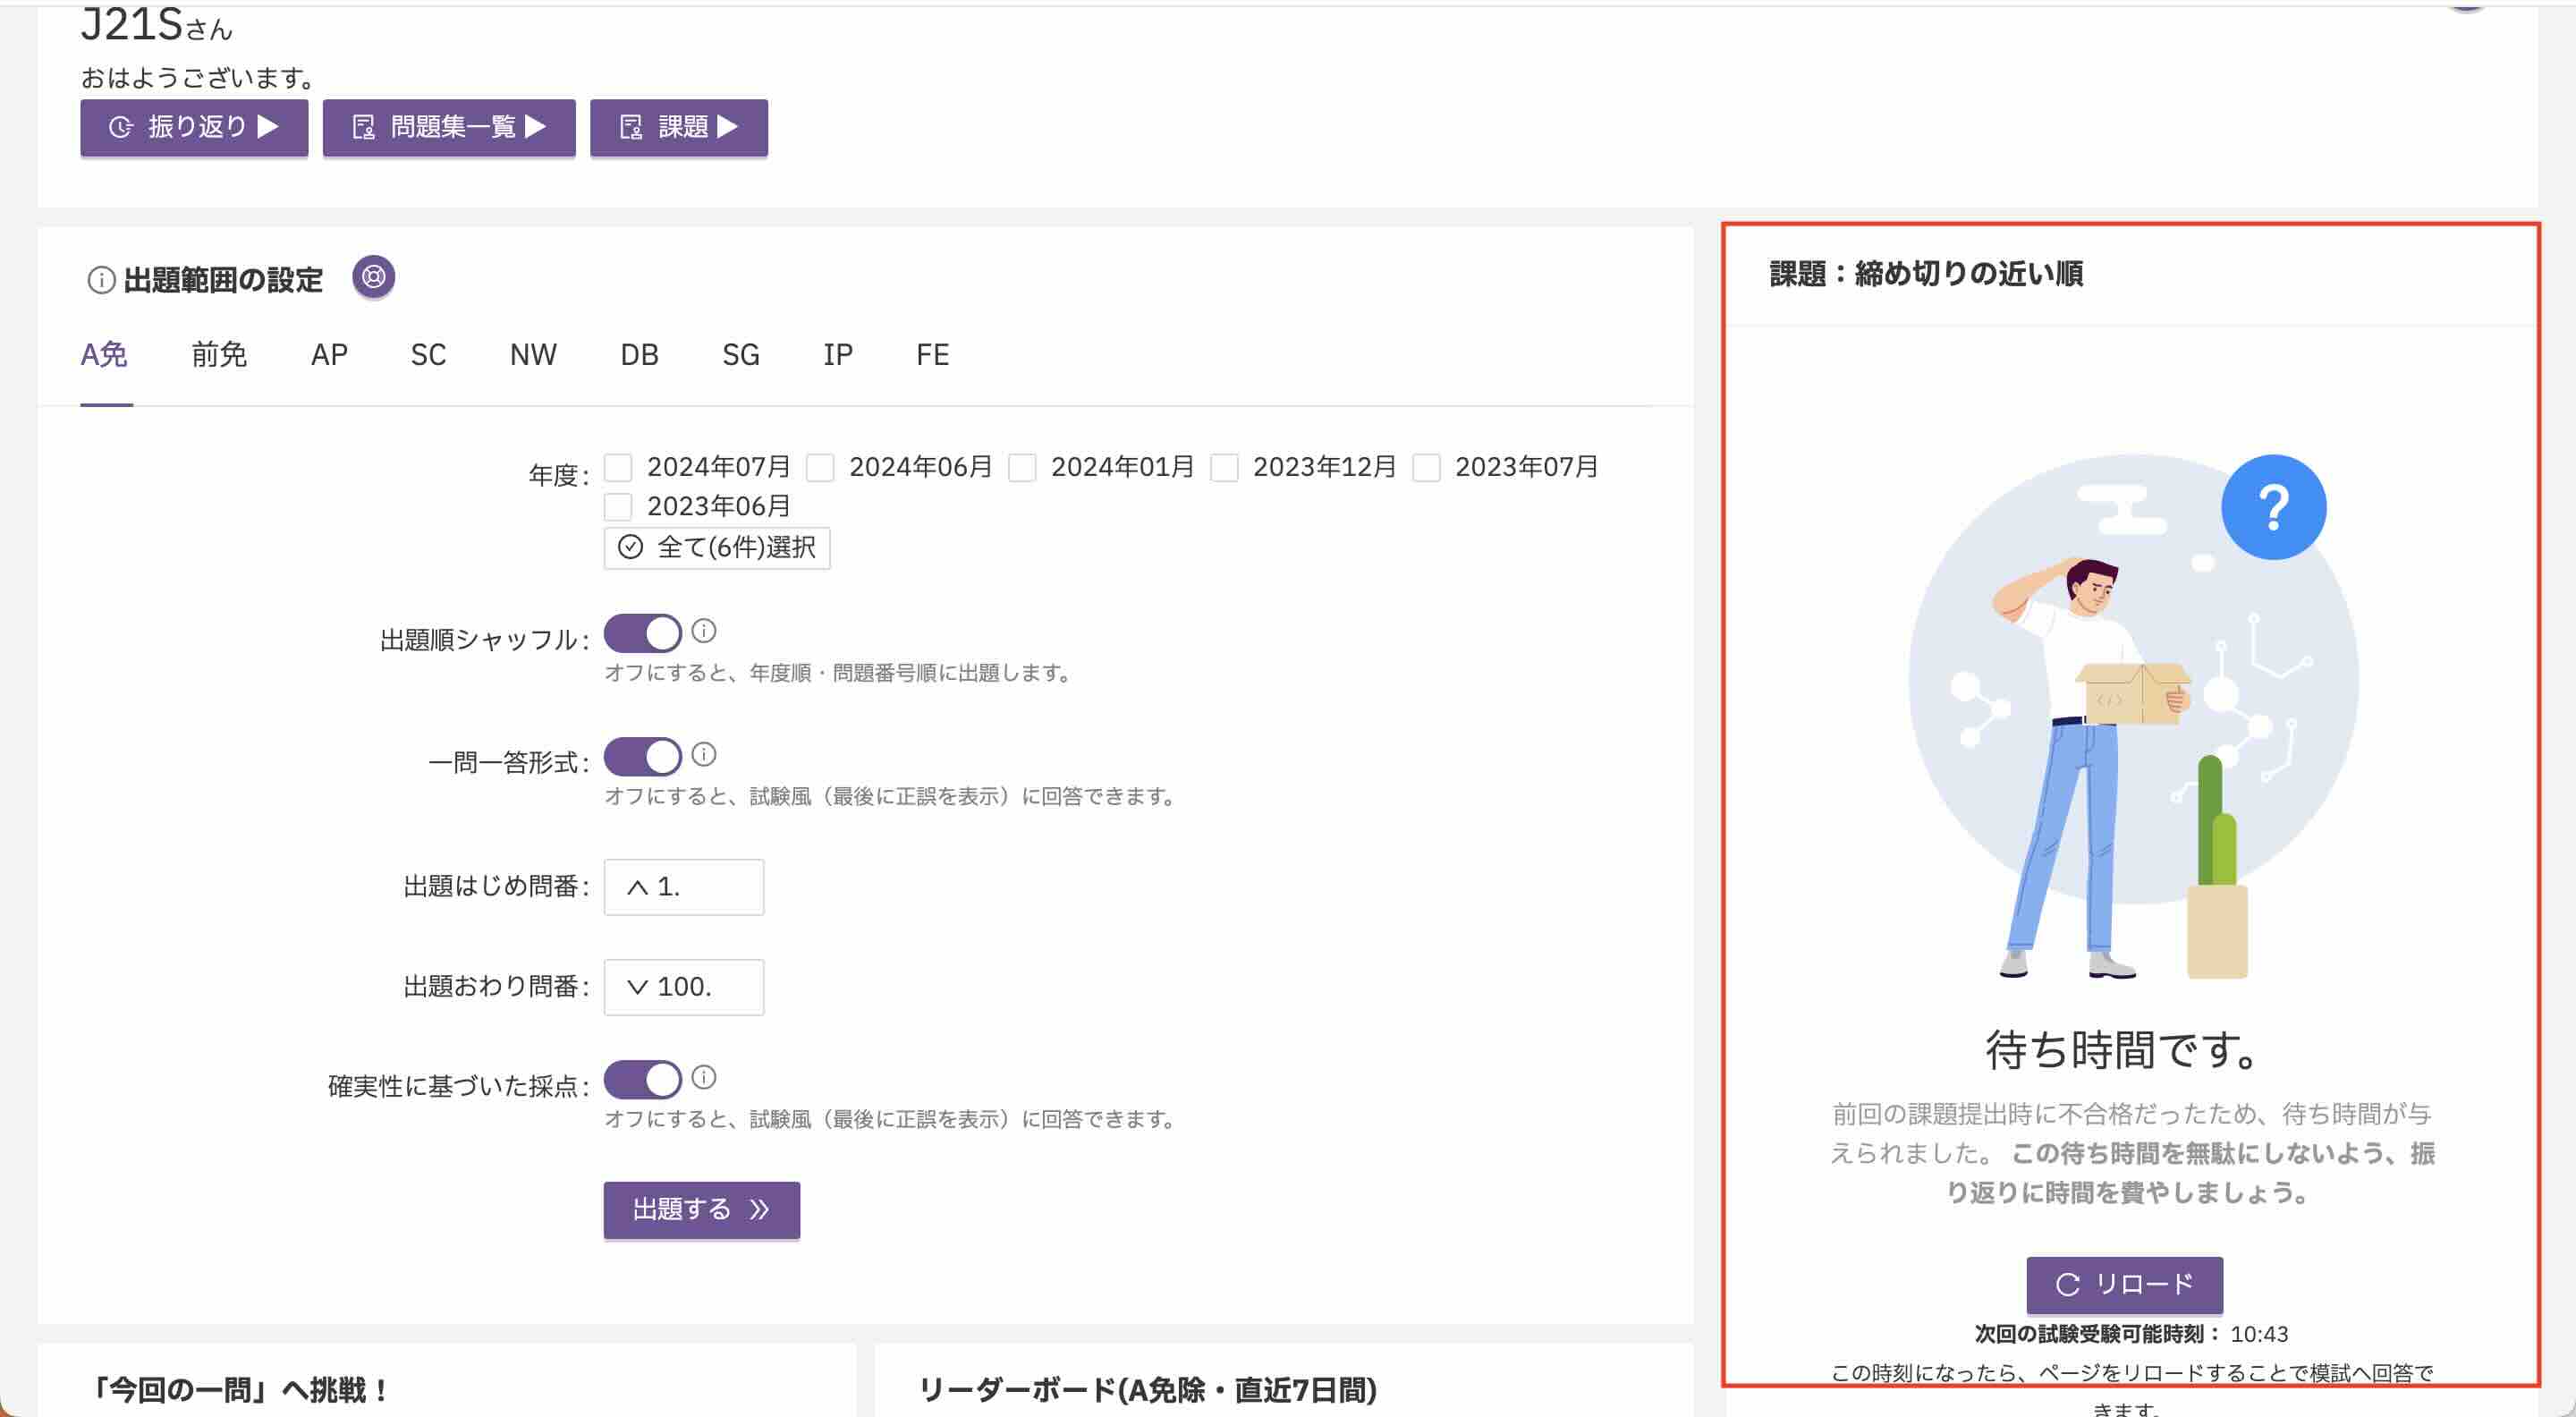
Task: Check the 2024年07月 year checkbox
Action: tap(620, 466)
